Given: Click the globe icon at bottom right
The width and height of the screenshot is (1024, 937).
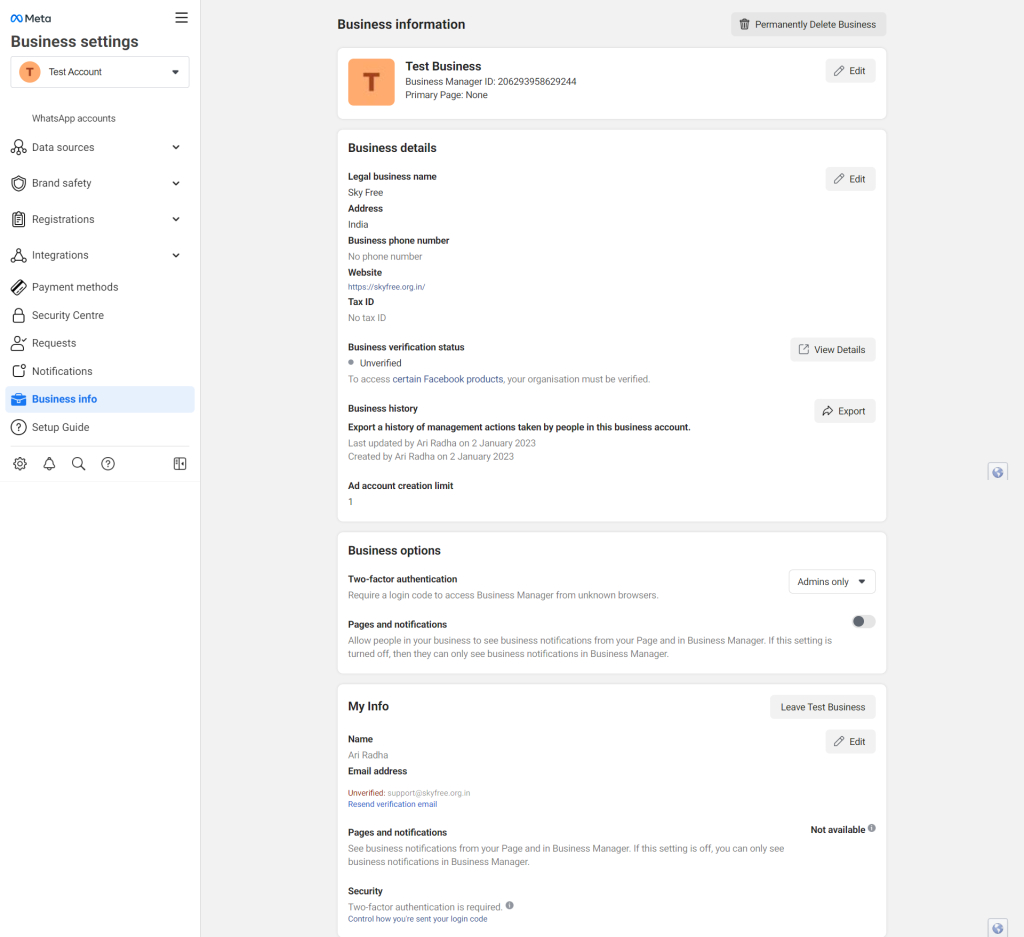Looking at the screenshot, I should click(997, 929).
